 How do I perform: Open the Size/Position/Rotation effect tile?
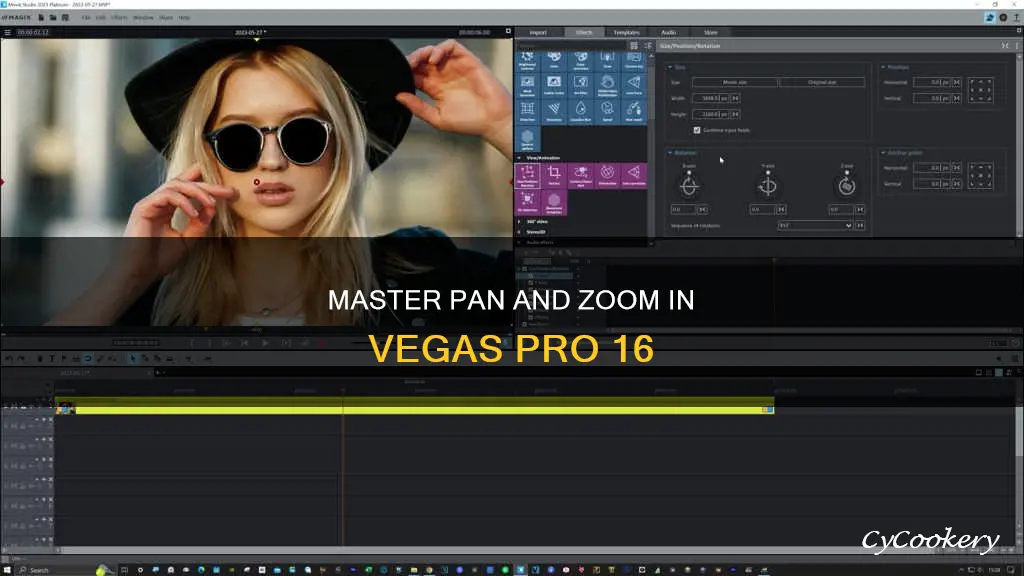pyautogui.click(x=527, y=176)
